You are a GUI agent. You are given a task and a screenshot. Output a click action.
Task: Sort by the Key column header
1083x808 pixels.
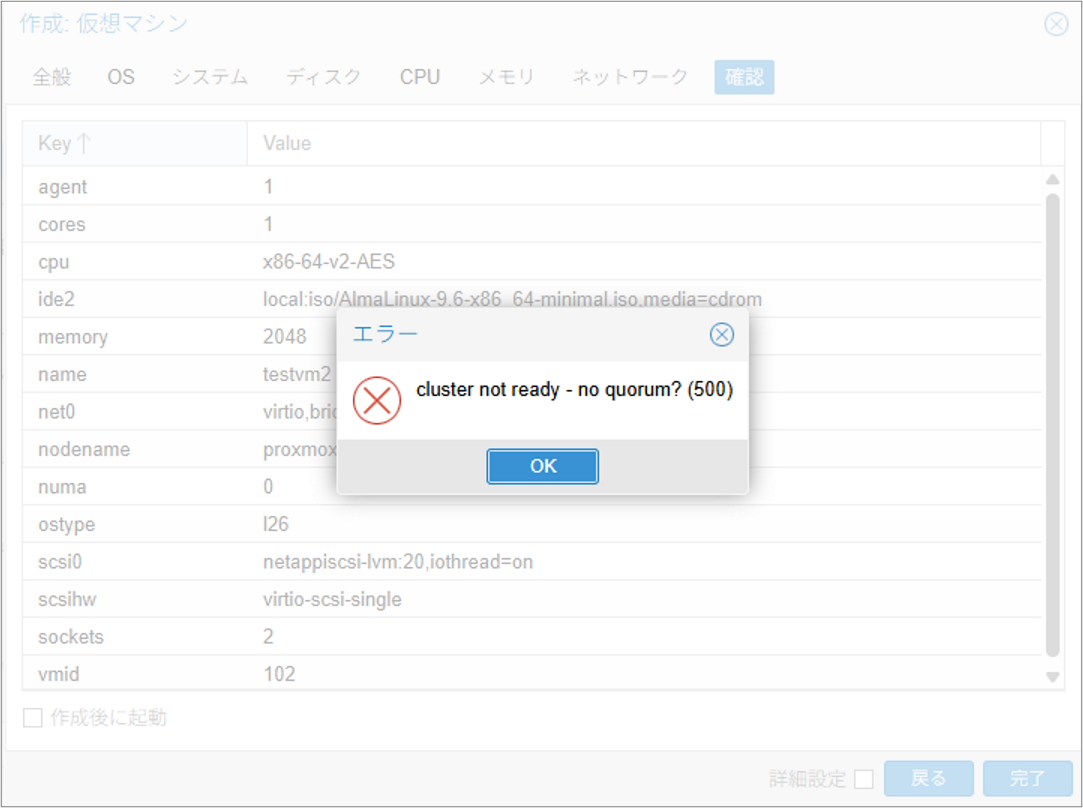point(134,143)
